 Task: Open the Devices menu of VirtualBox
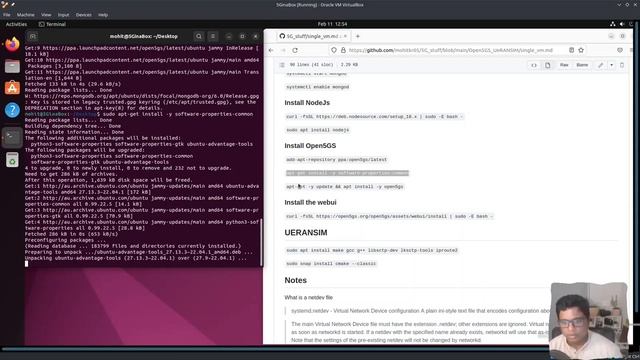pos(84,15)
